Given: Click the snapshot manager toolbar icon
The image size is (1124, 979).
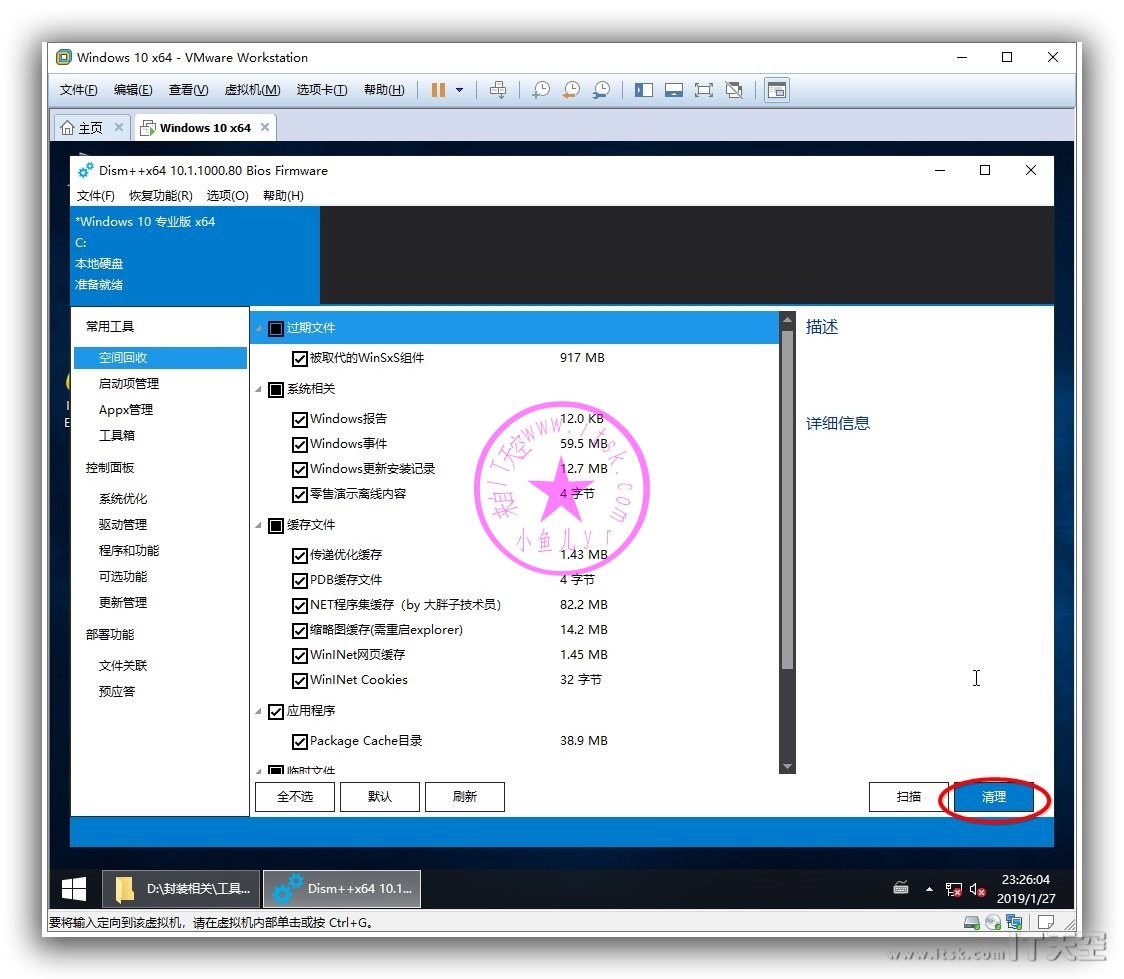Looking at the screenshot, I should (x=601, y=90).
